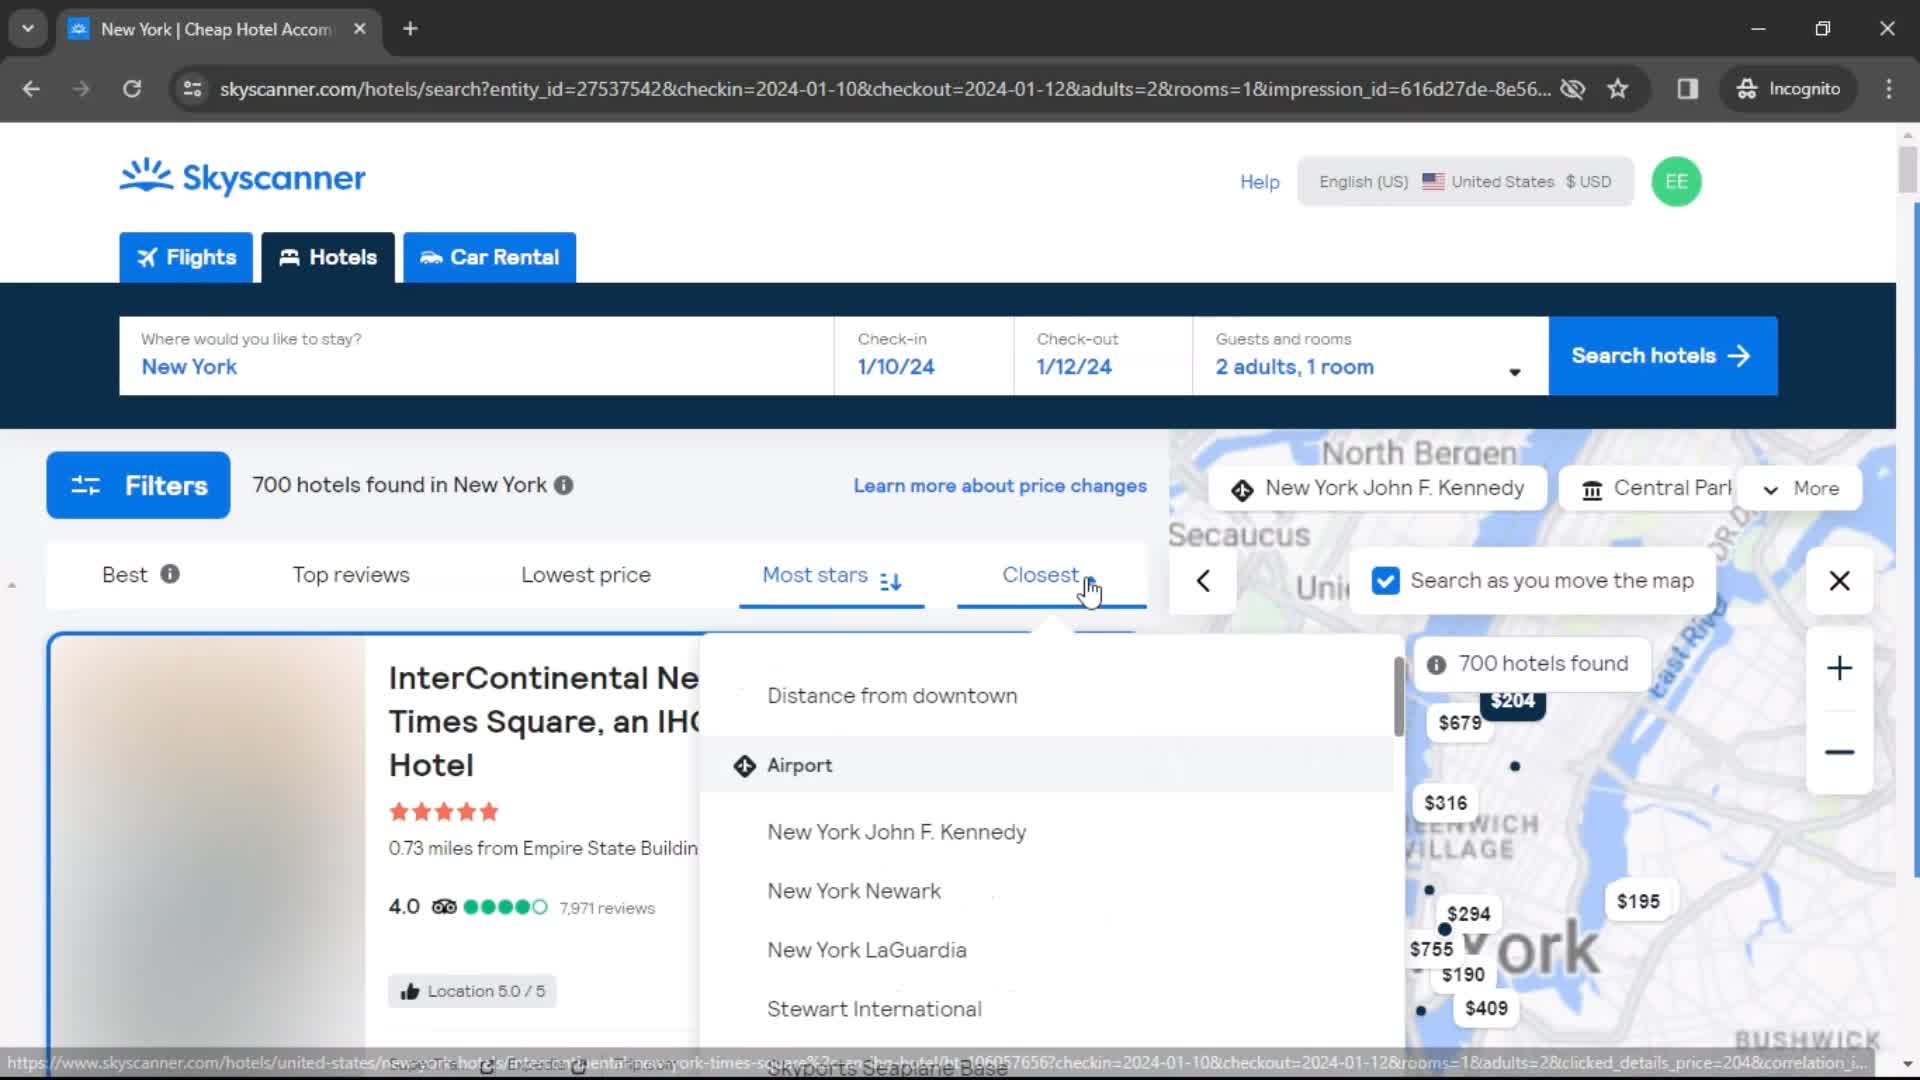Viewport: 1920px width, 1080px height.
Task: Click the Filters button
Action: 138,485
